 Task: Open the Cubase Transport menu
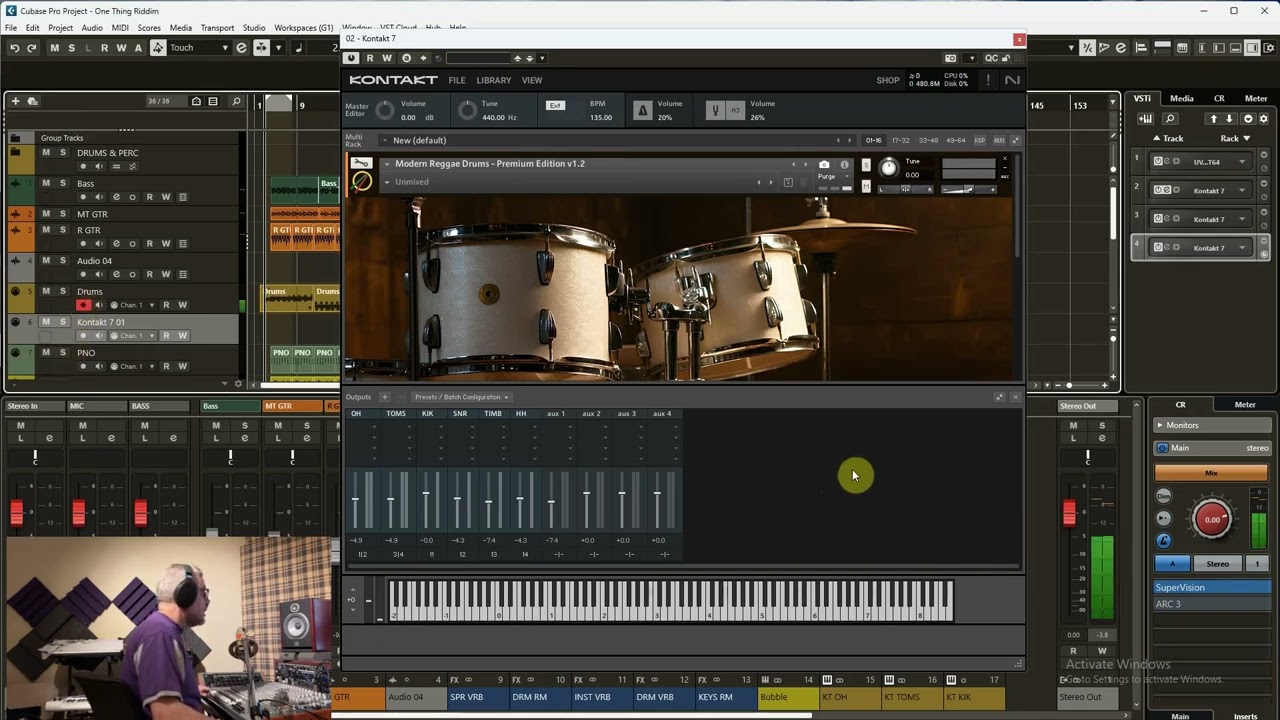[x=217, y=28]
